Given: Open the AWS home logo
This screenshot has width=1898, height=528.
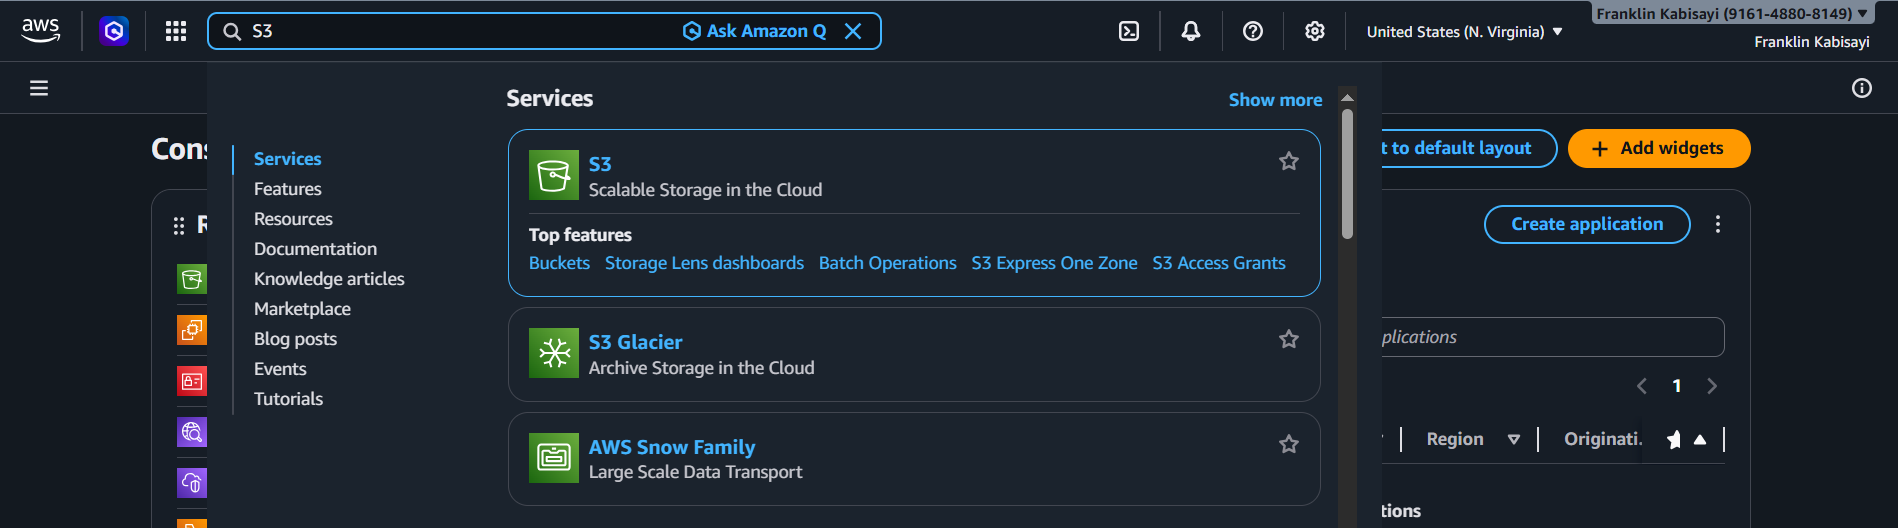Looking at the screenshot, I should (x=41, y=31).
